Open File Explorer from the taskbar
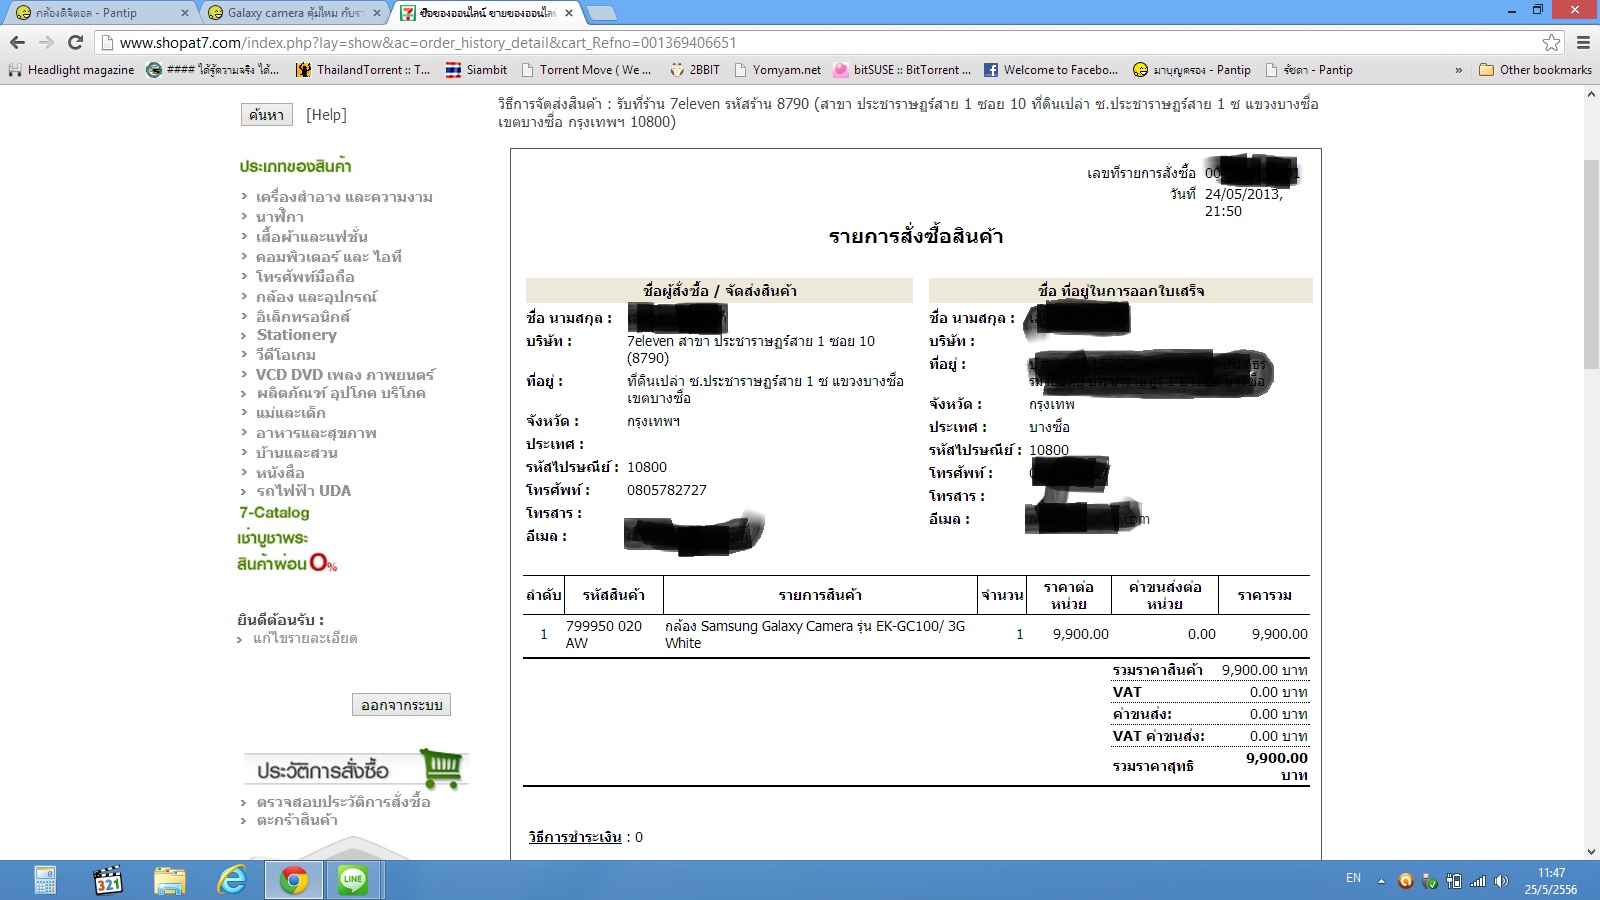This screenshot has height=900, width=1600. [170, 880]
